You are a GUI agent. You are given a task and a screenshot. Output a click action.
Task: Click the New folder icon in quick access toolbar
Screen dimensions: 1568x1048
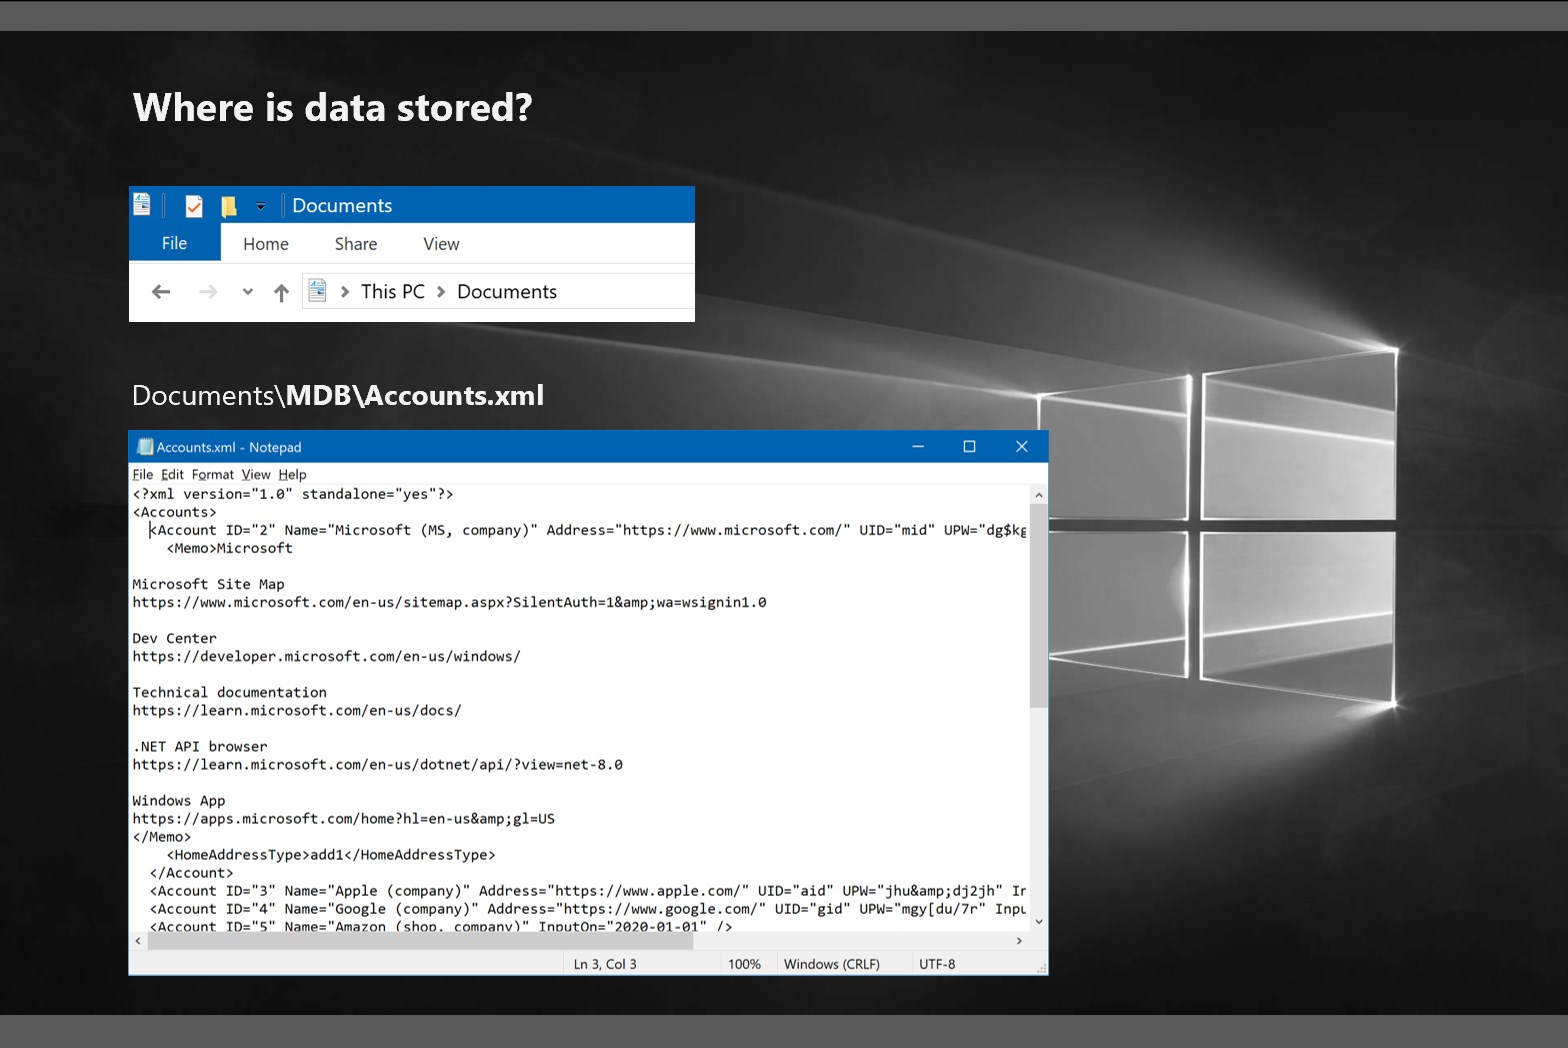click(x=229, y=206)
